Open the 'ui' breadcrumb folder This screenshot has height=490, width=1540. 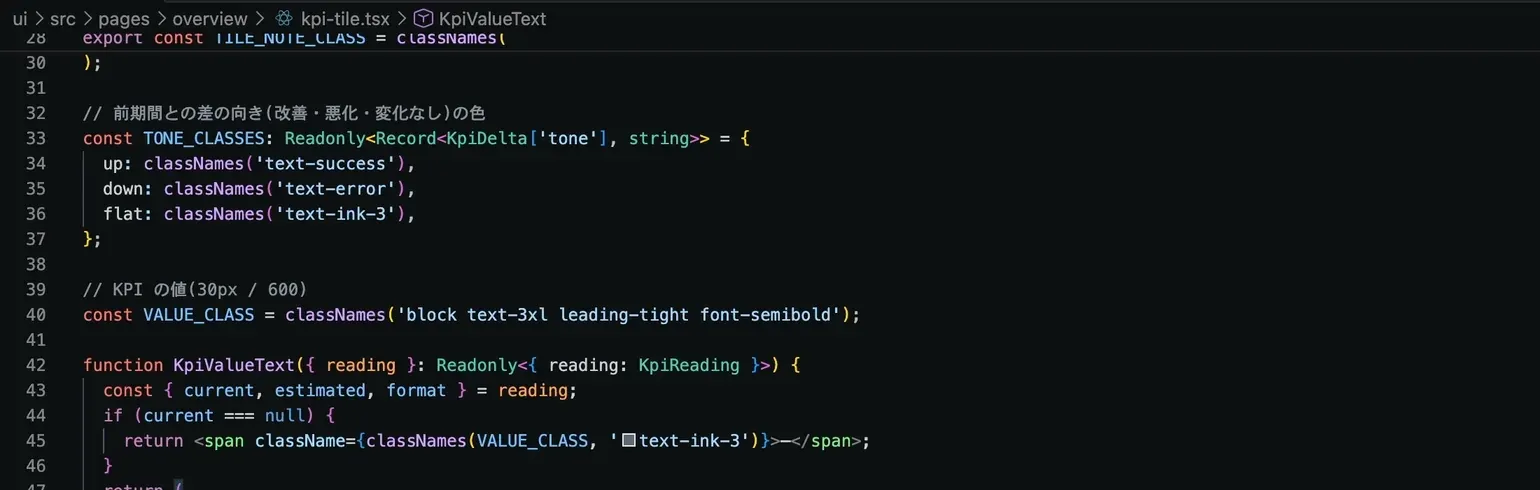(x=20, y=18)
